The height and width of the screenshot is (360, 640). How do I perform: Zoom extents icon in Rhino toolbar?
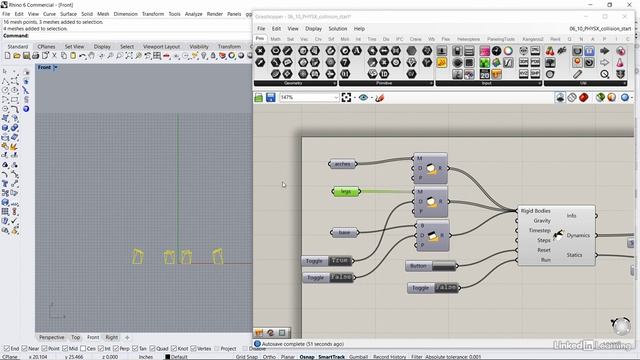(x=129, y=56)
